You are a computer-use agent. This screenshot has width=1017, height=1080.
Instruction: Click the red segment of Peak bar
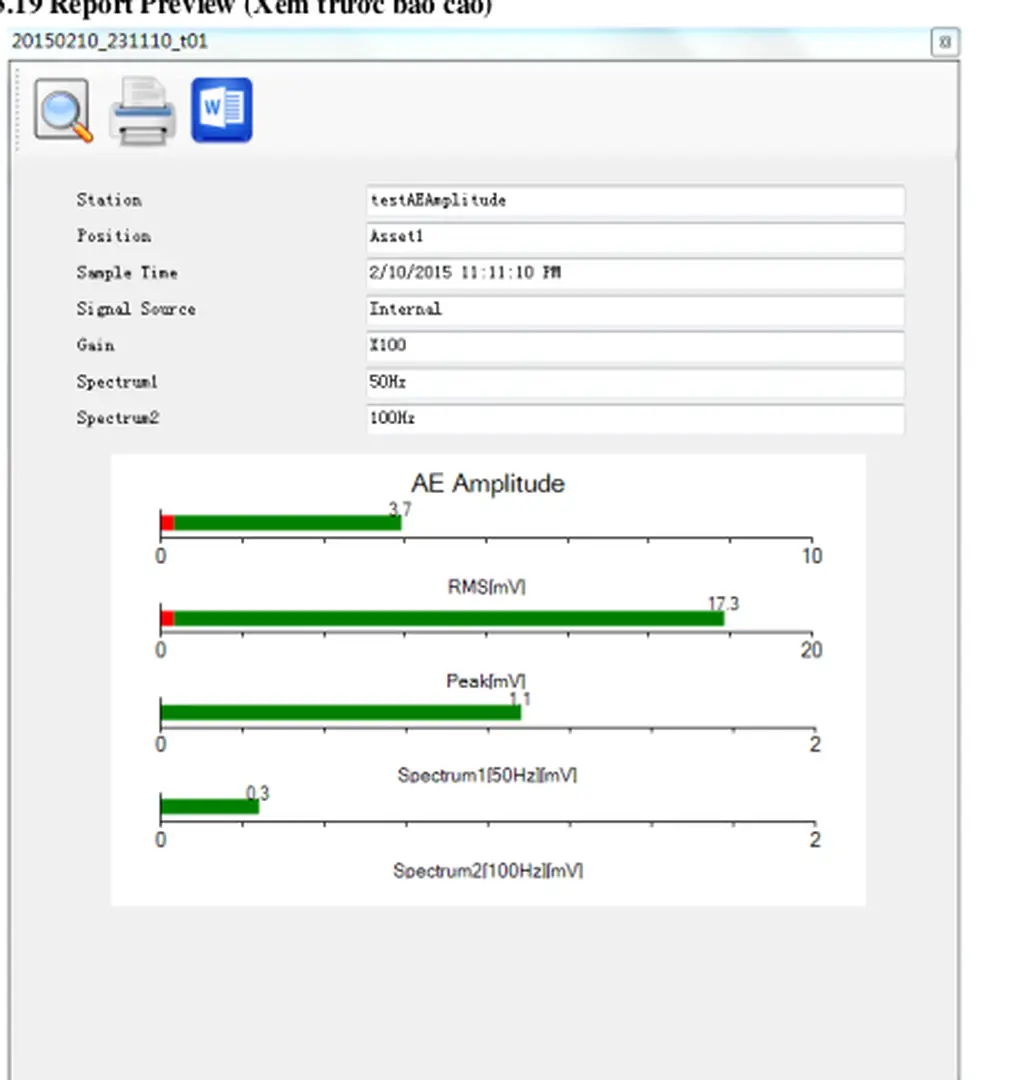pyautogui.click(x=167, y=618)
